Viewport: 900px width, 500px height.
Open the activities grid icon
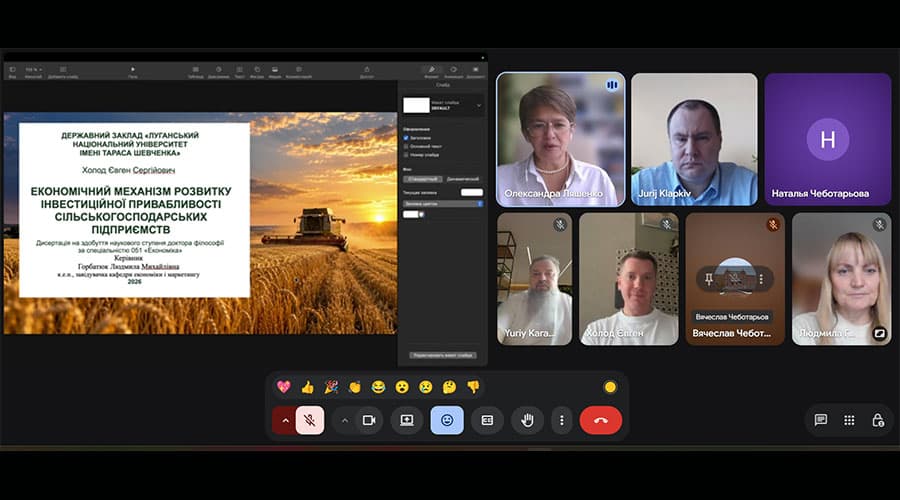pyautogui.click(x=849, y=420)
